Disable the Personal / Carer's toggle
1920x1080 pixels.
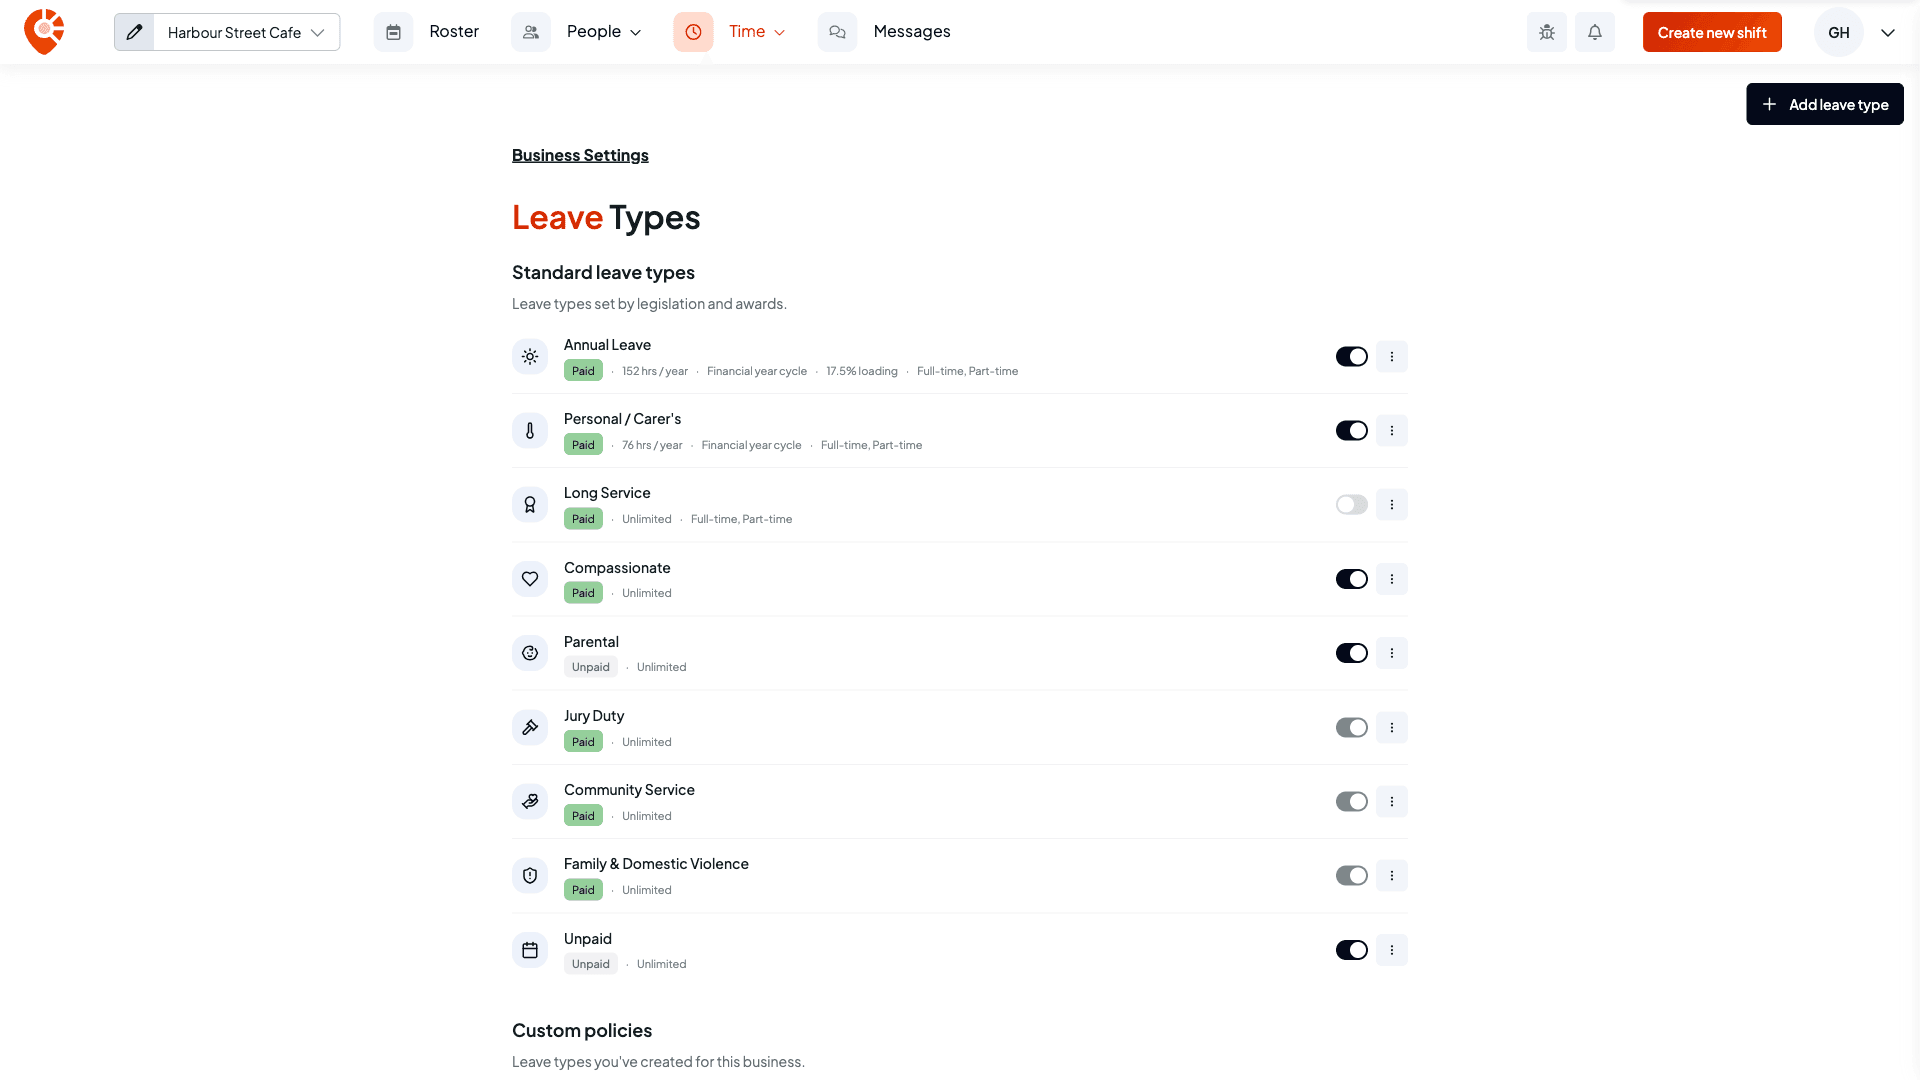tap(1351, 431)
